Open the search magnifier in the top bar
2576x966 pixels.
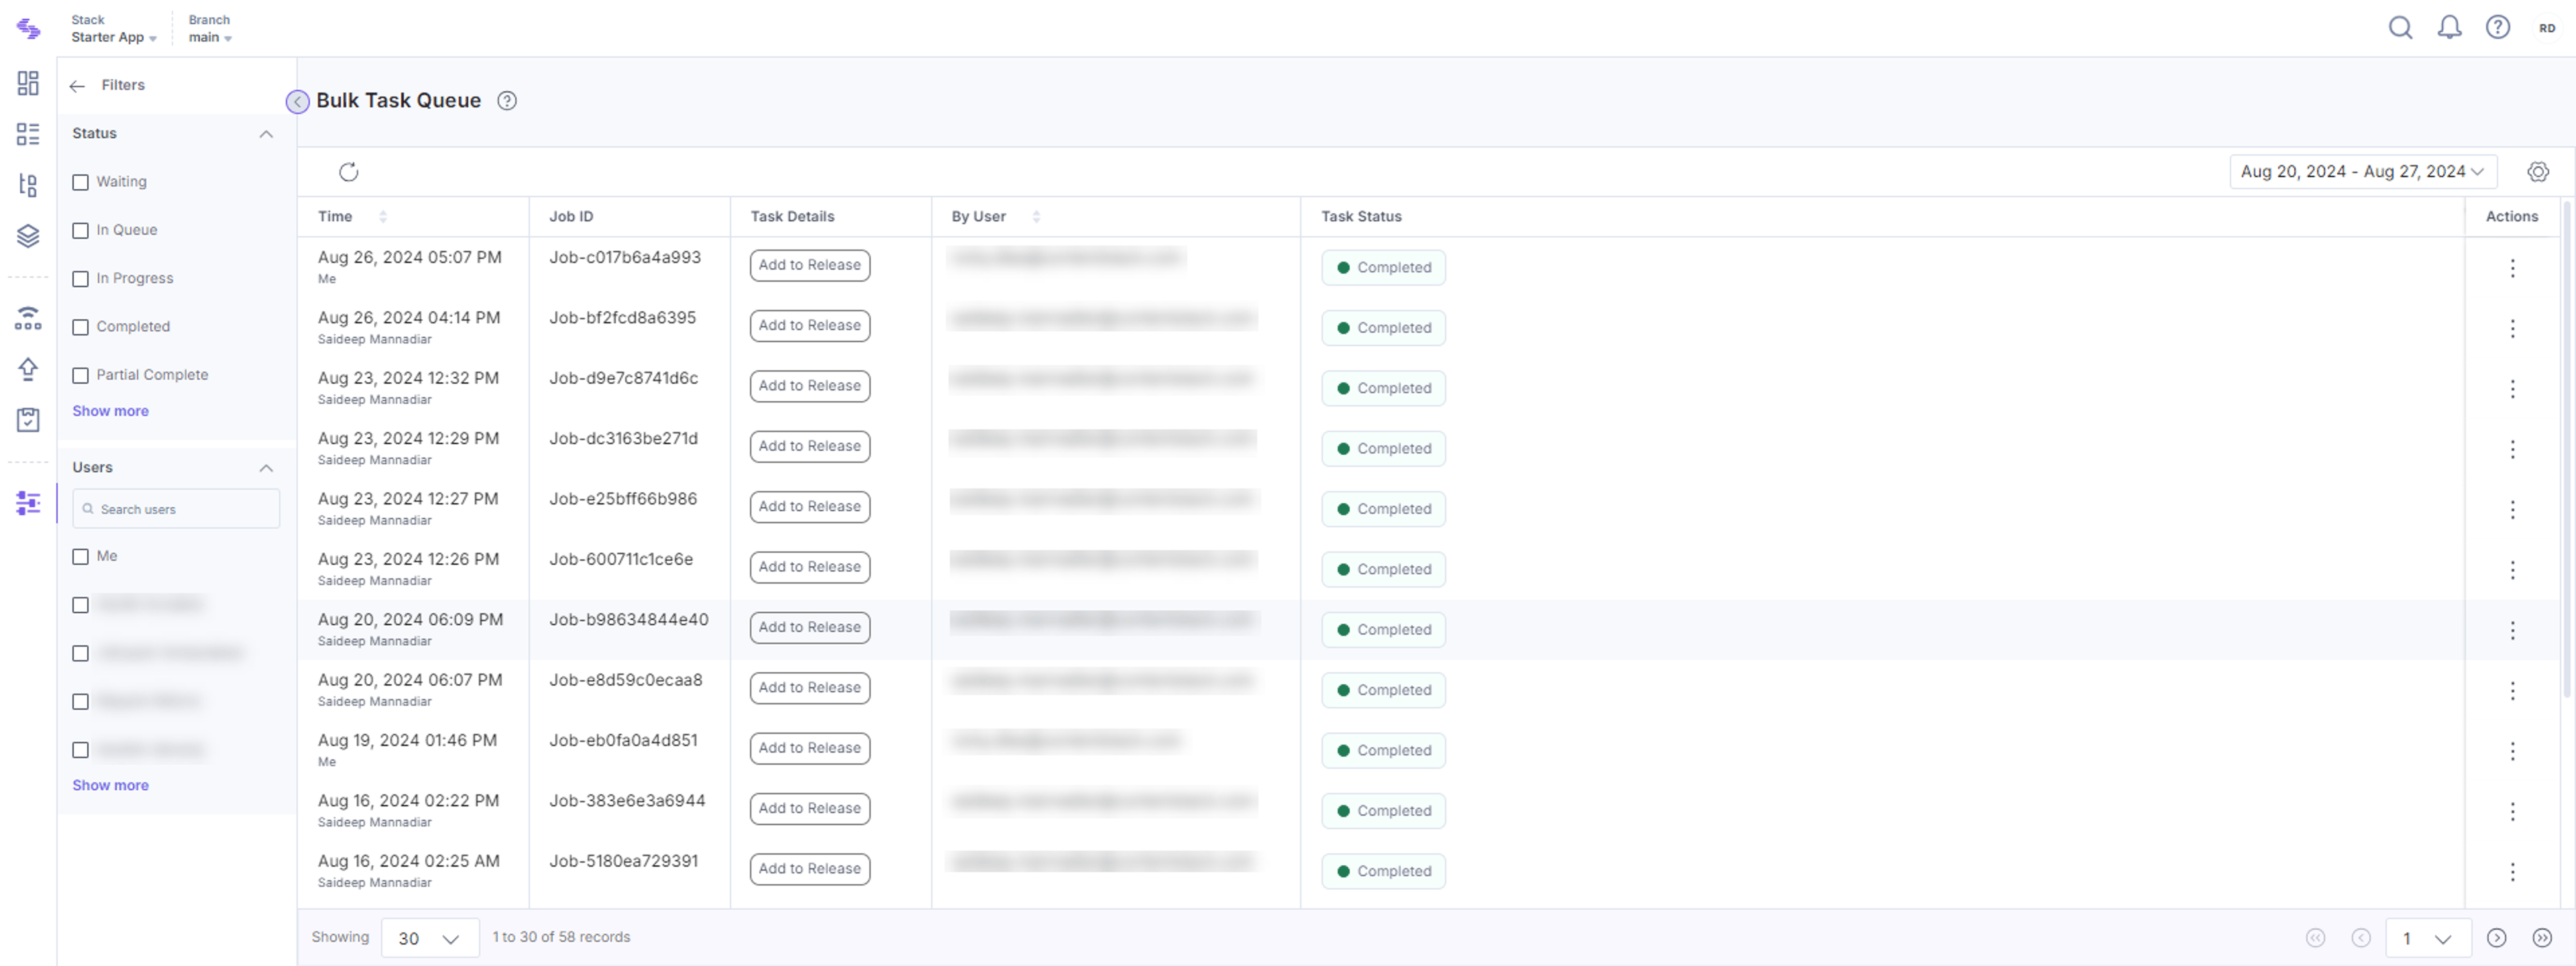coord(2400,28)
